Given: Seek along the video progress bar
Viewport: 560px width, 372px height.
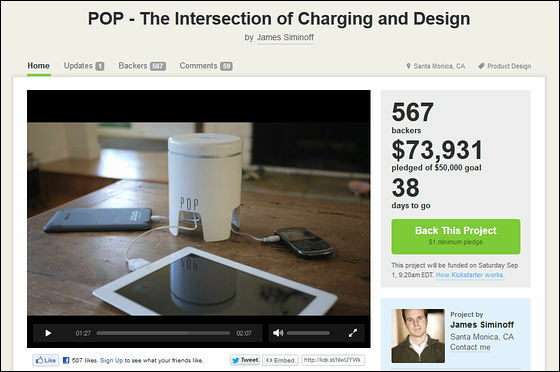Looking at the screenshot, I should click(x=163, y=333).
